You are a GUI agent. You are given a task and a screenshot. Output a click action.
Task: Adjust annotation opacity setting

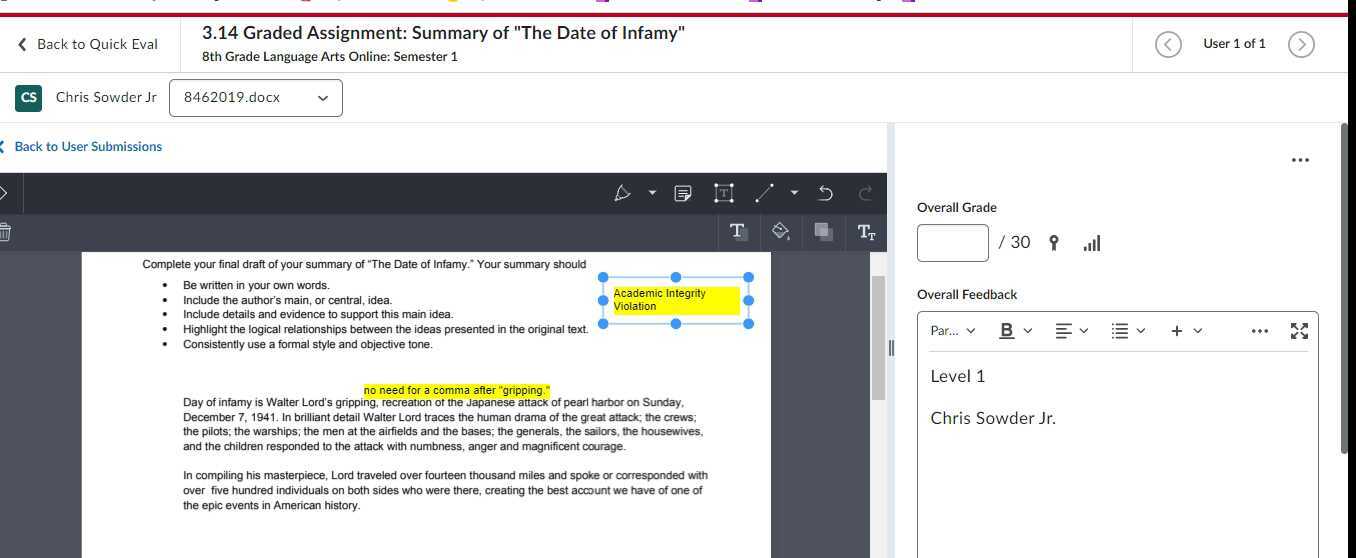click(x=824, y=232)
